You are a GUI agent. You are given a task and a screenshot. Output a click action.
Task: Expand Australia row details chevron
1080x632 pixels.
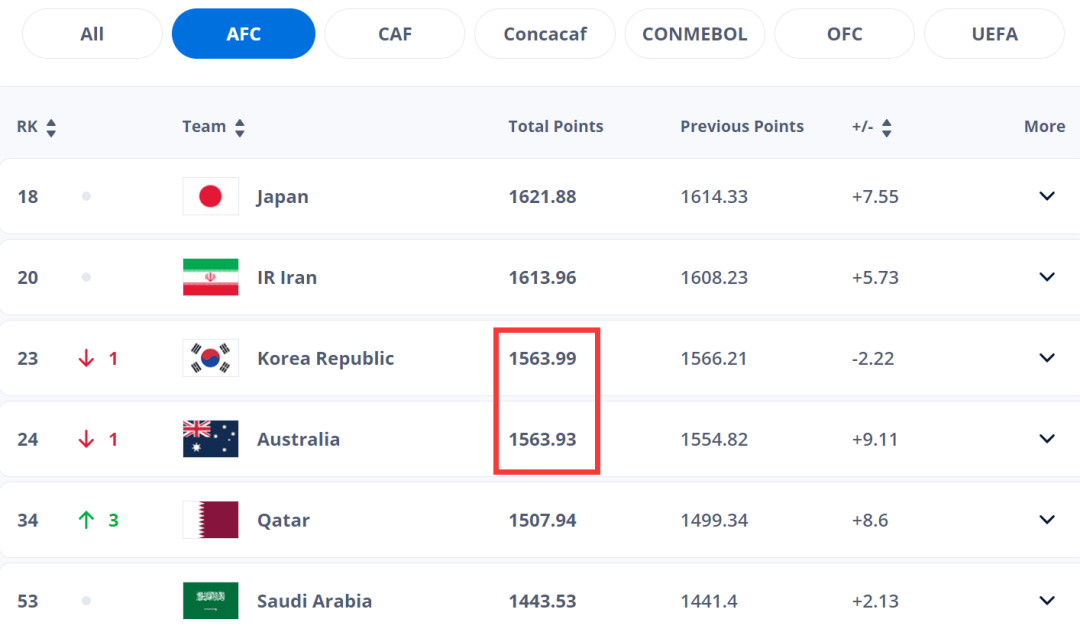click(x=1047, y=439)
